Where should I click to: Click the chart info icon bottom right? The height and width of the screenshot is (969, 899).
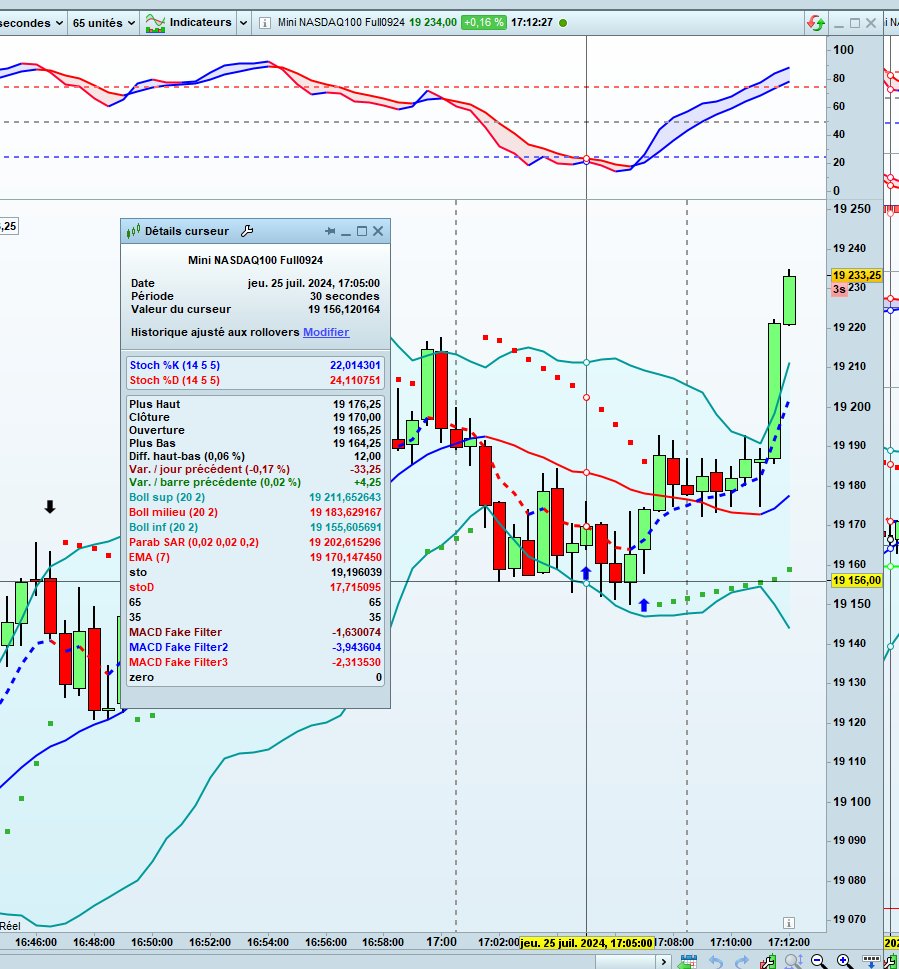788,923
